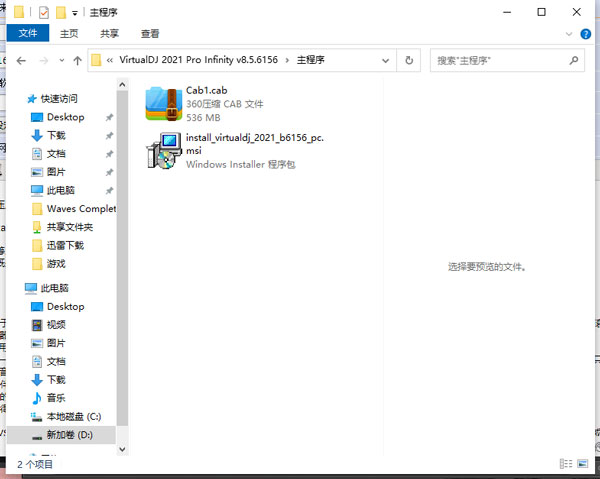The width and height of the screenshot is (600, 479).
Task: Click the properties checkmark icon in title bar
Action: click(44, 13)
